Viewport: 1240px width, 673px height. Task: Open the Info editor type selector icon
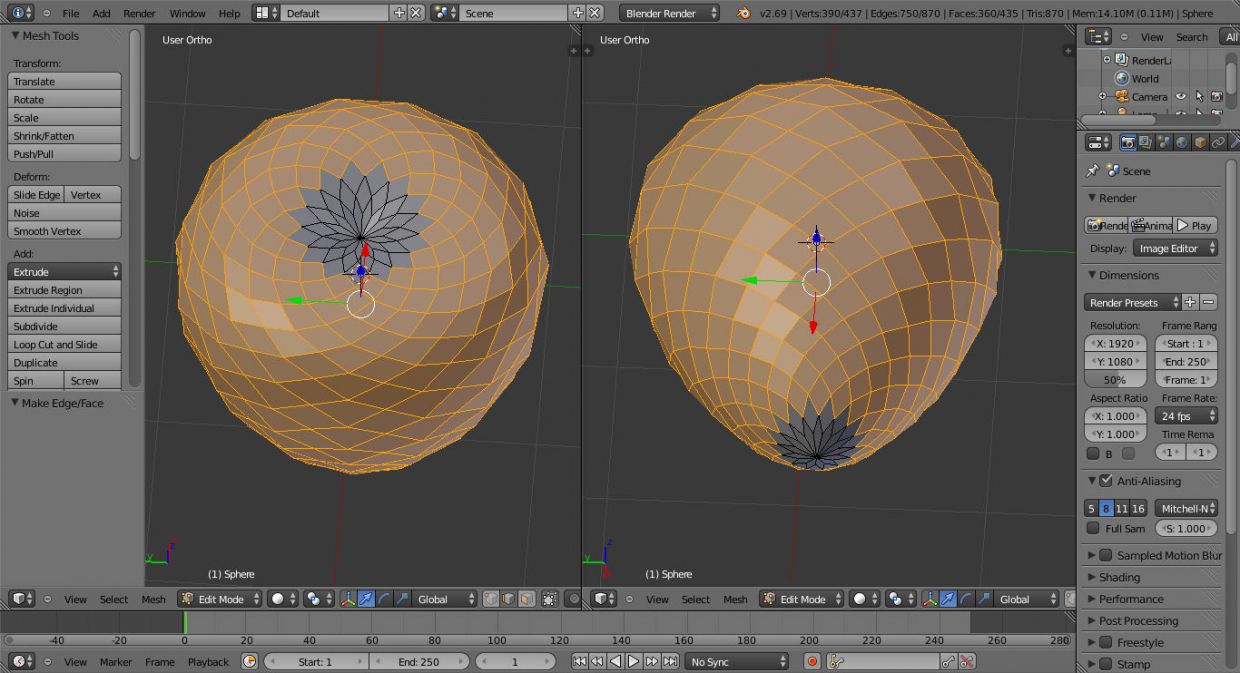coord(22,13)
